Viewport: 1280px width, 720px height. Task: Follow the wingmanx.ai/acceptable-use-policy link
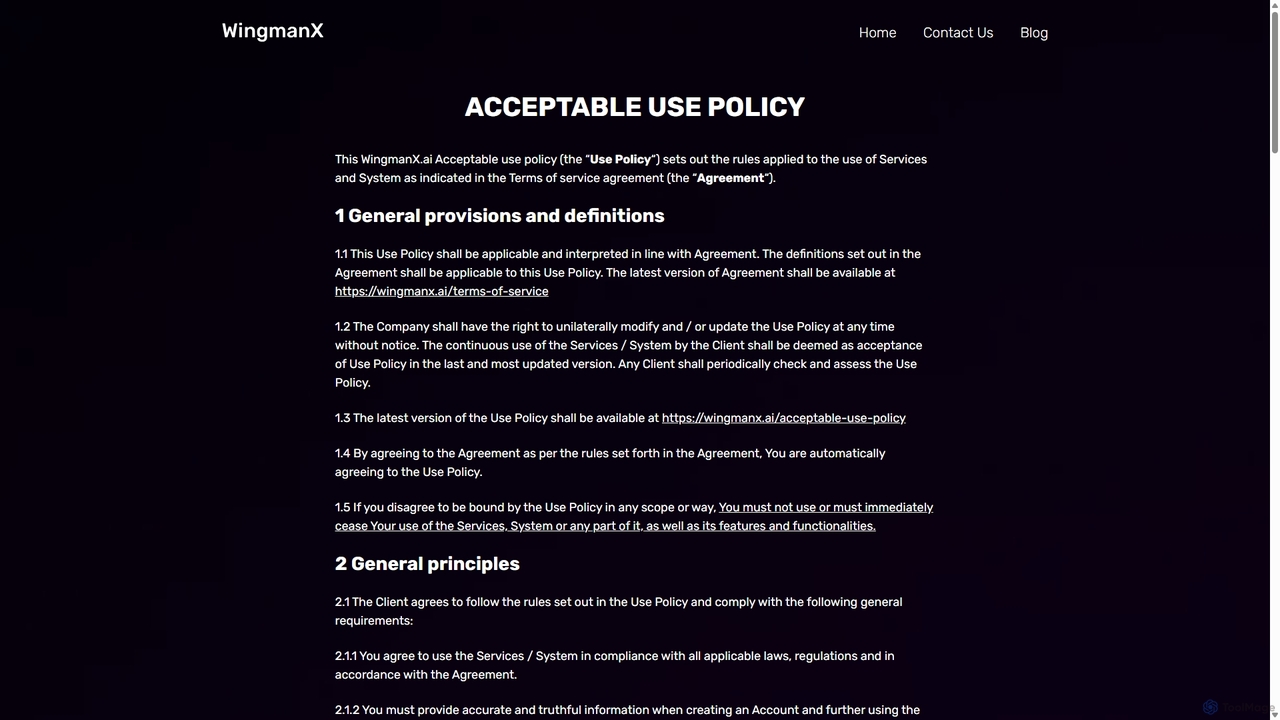point(784,418)
